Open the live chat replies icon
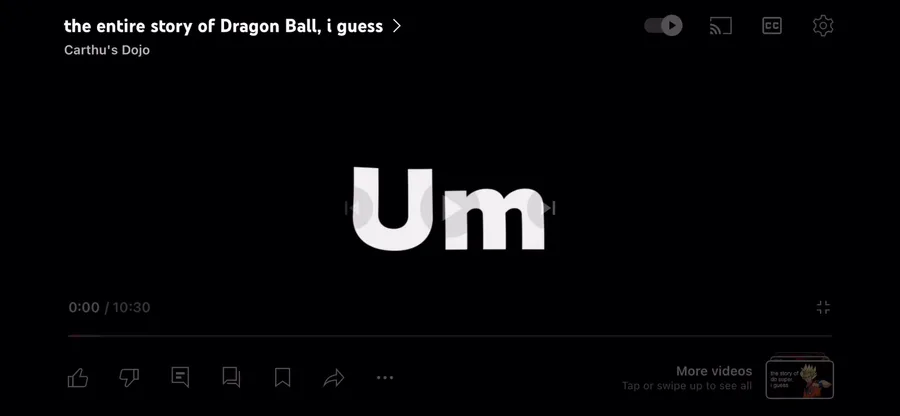Viewport: 900px width, 416px height. pos(231,378)
